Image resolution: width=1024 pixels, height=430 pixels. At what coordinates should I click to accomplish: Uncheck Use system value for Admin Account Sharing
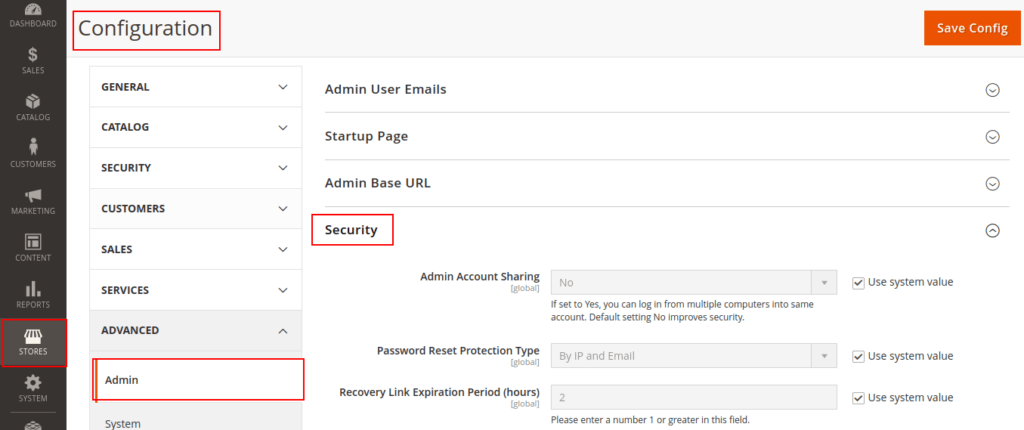(x=858, y=282)
